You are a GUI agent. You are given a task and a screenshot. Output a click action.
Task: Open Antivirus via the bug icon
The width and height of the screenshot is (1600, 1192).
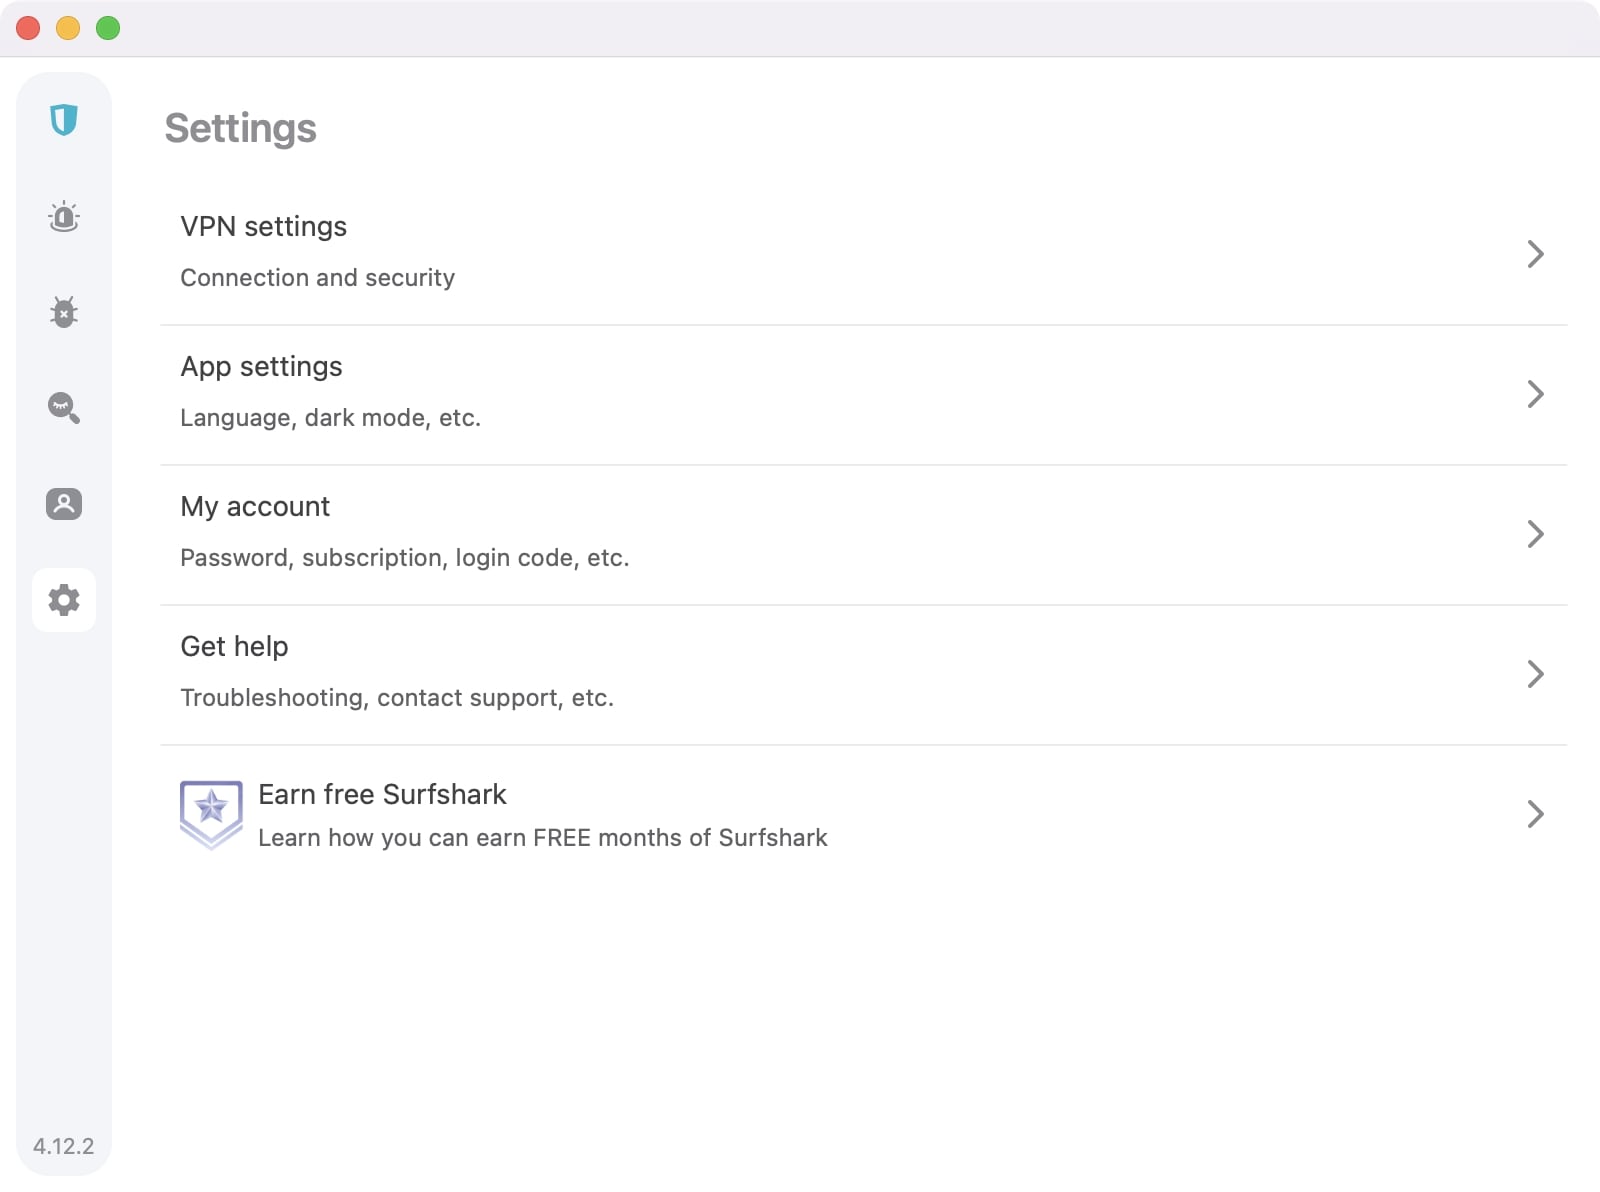64,313
